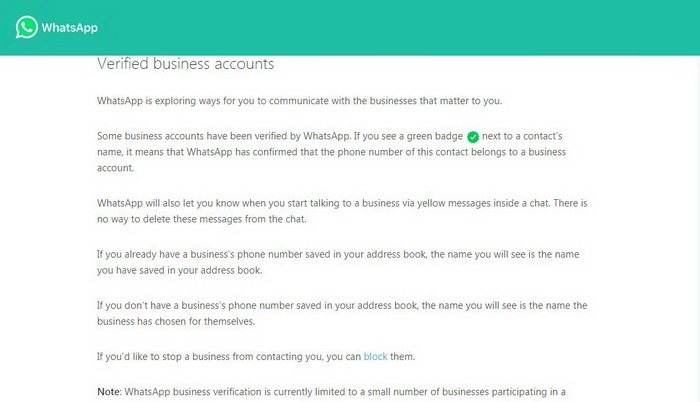Image resolution: width=700 pixels, height=402 pixels.
Task: Click the text 'business has chosen for themselves.'
Action: click(x=176, y=322)
